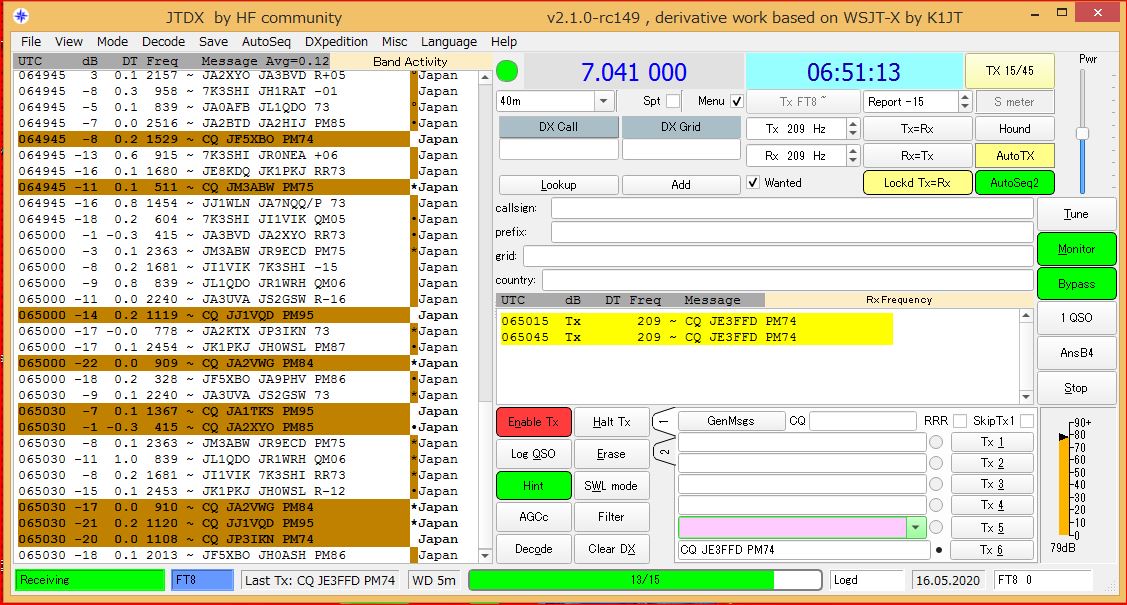This screenshot has width=1127, height=605.
Task: Select message tab 2 bracket
Action: pyautogui.click(x=663, y=453)
